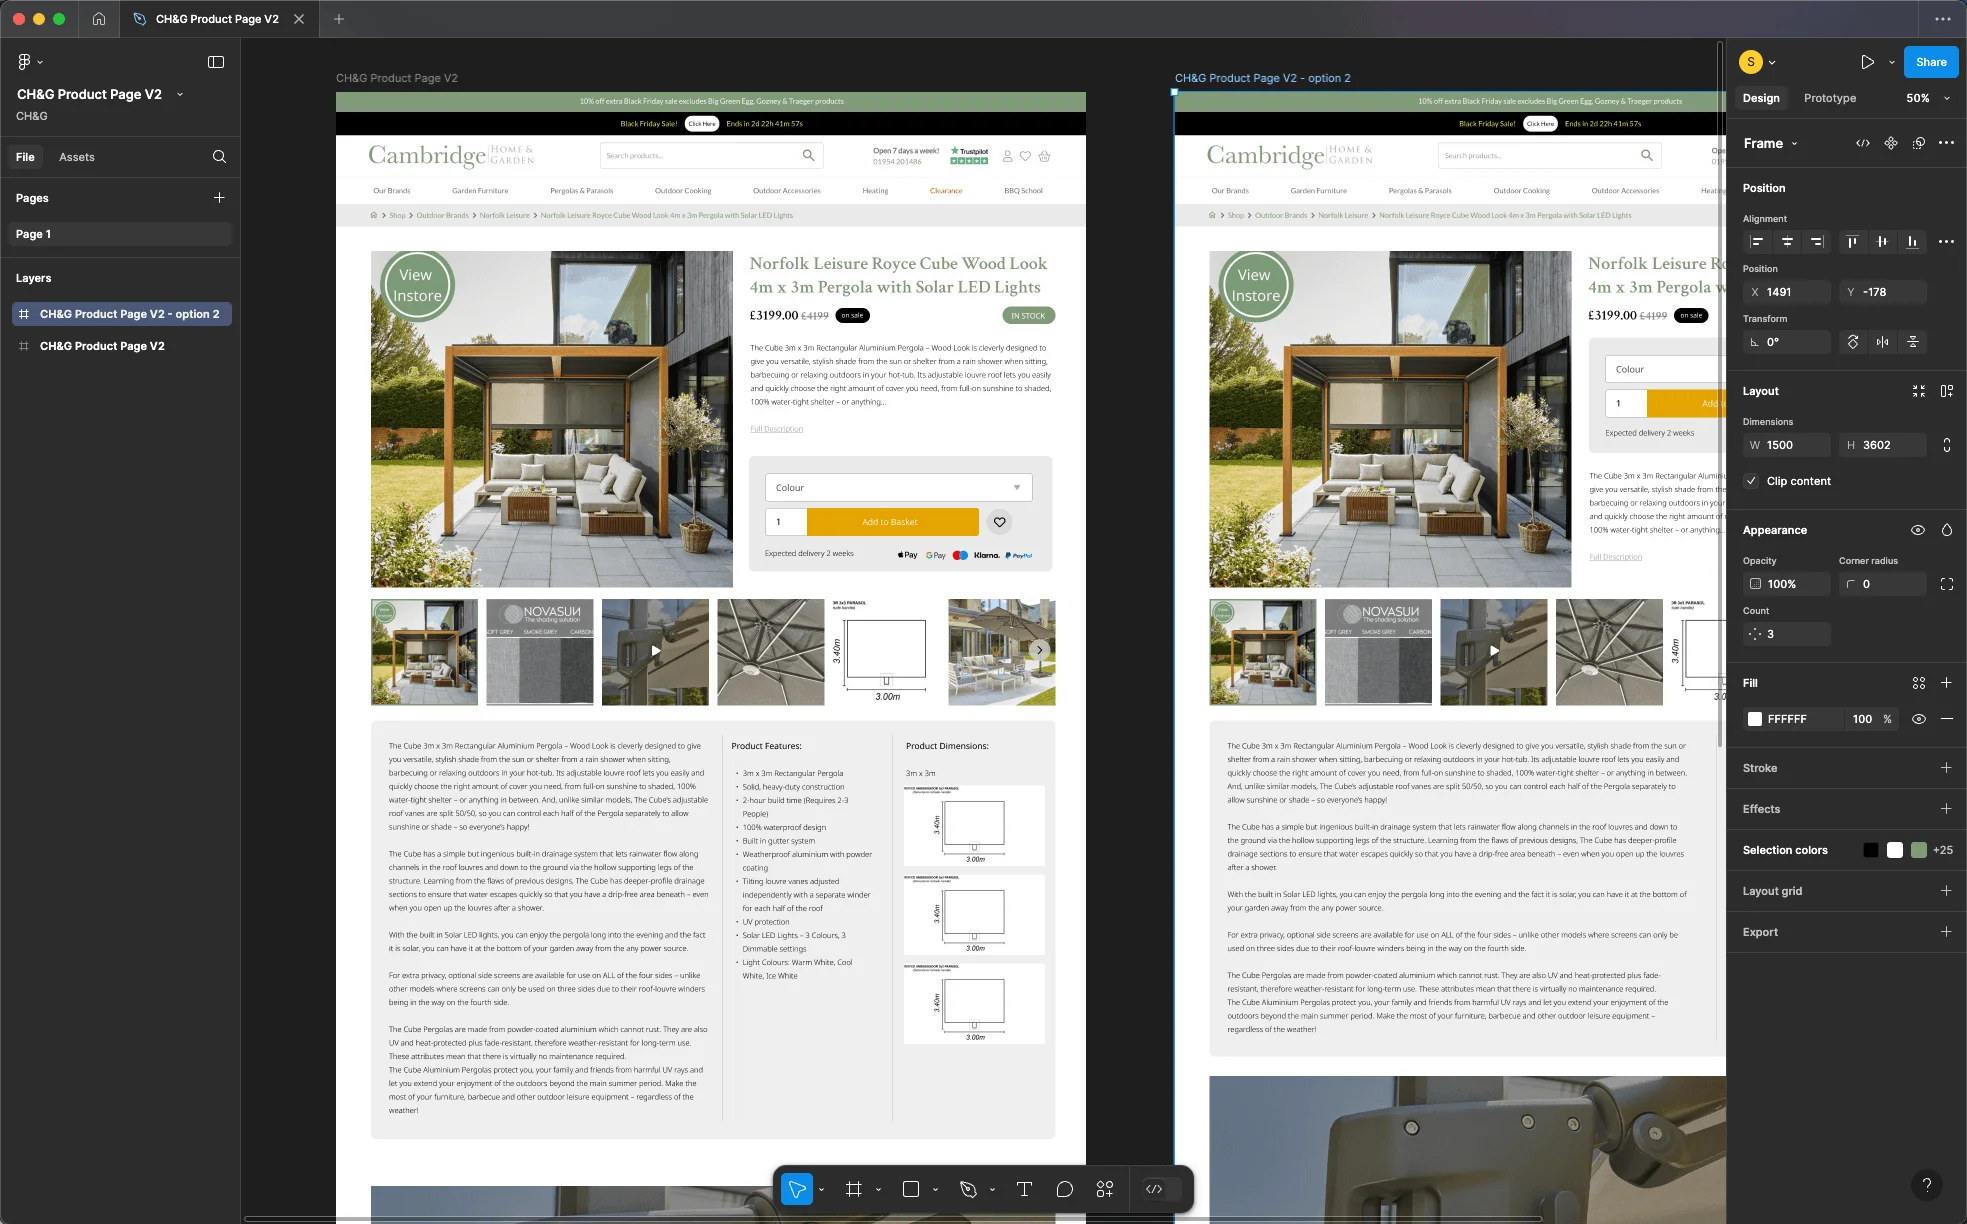Click the auto layout icon in Layout
The image size is (1967, 1224).
(x=1946, y=391)
